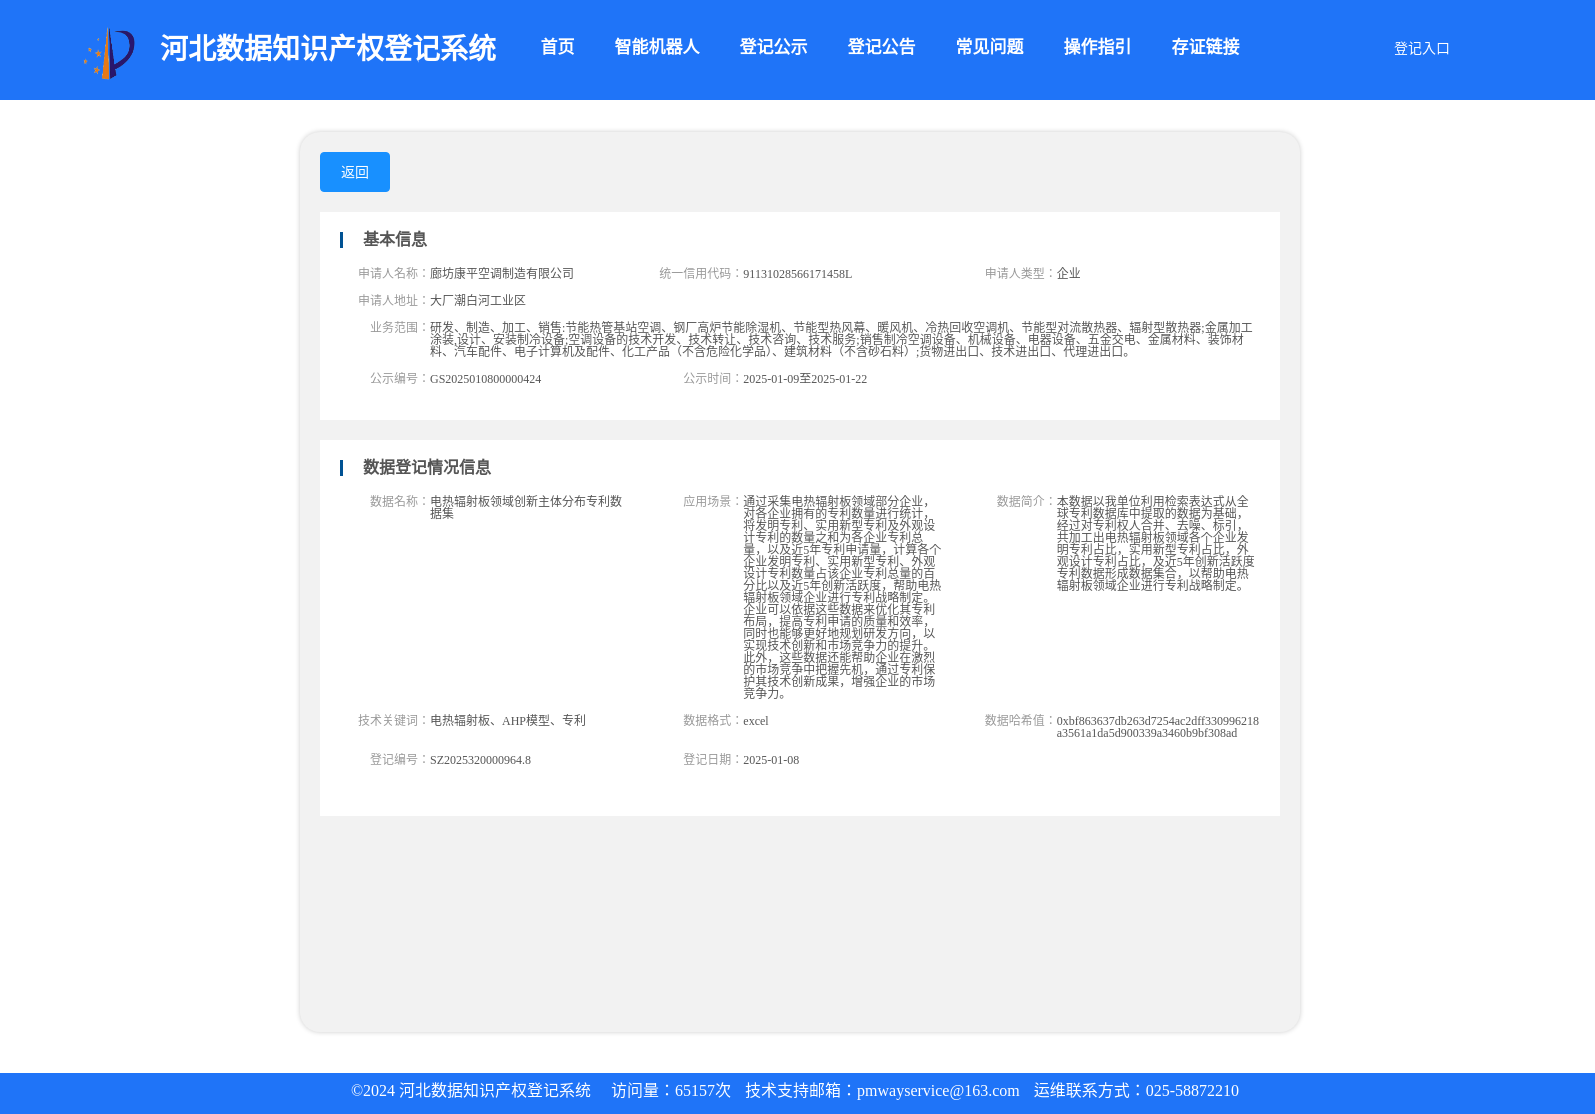
Task: Open the 常见问题 menu item
Action: 989,47
